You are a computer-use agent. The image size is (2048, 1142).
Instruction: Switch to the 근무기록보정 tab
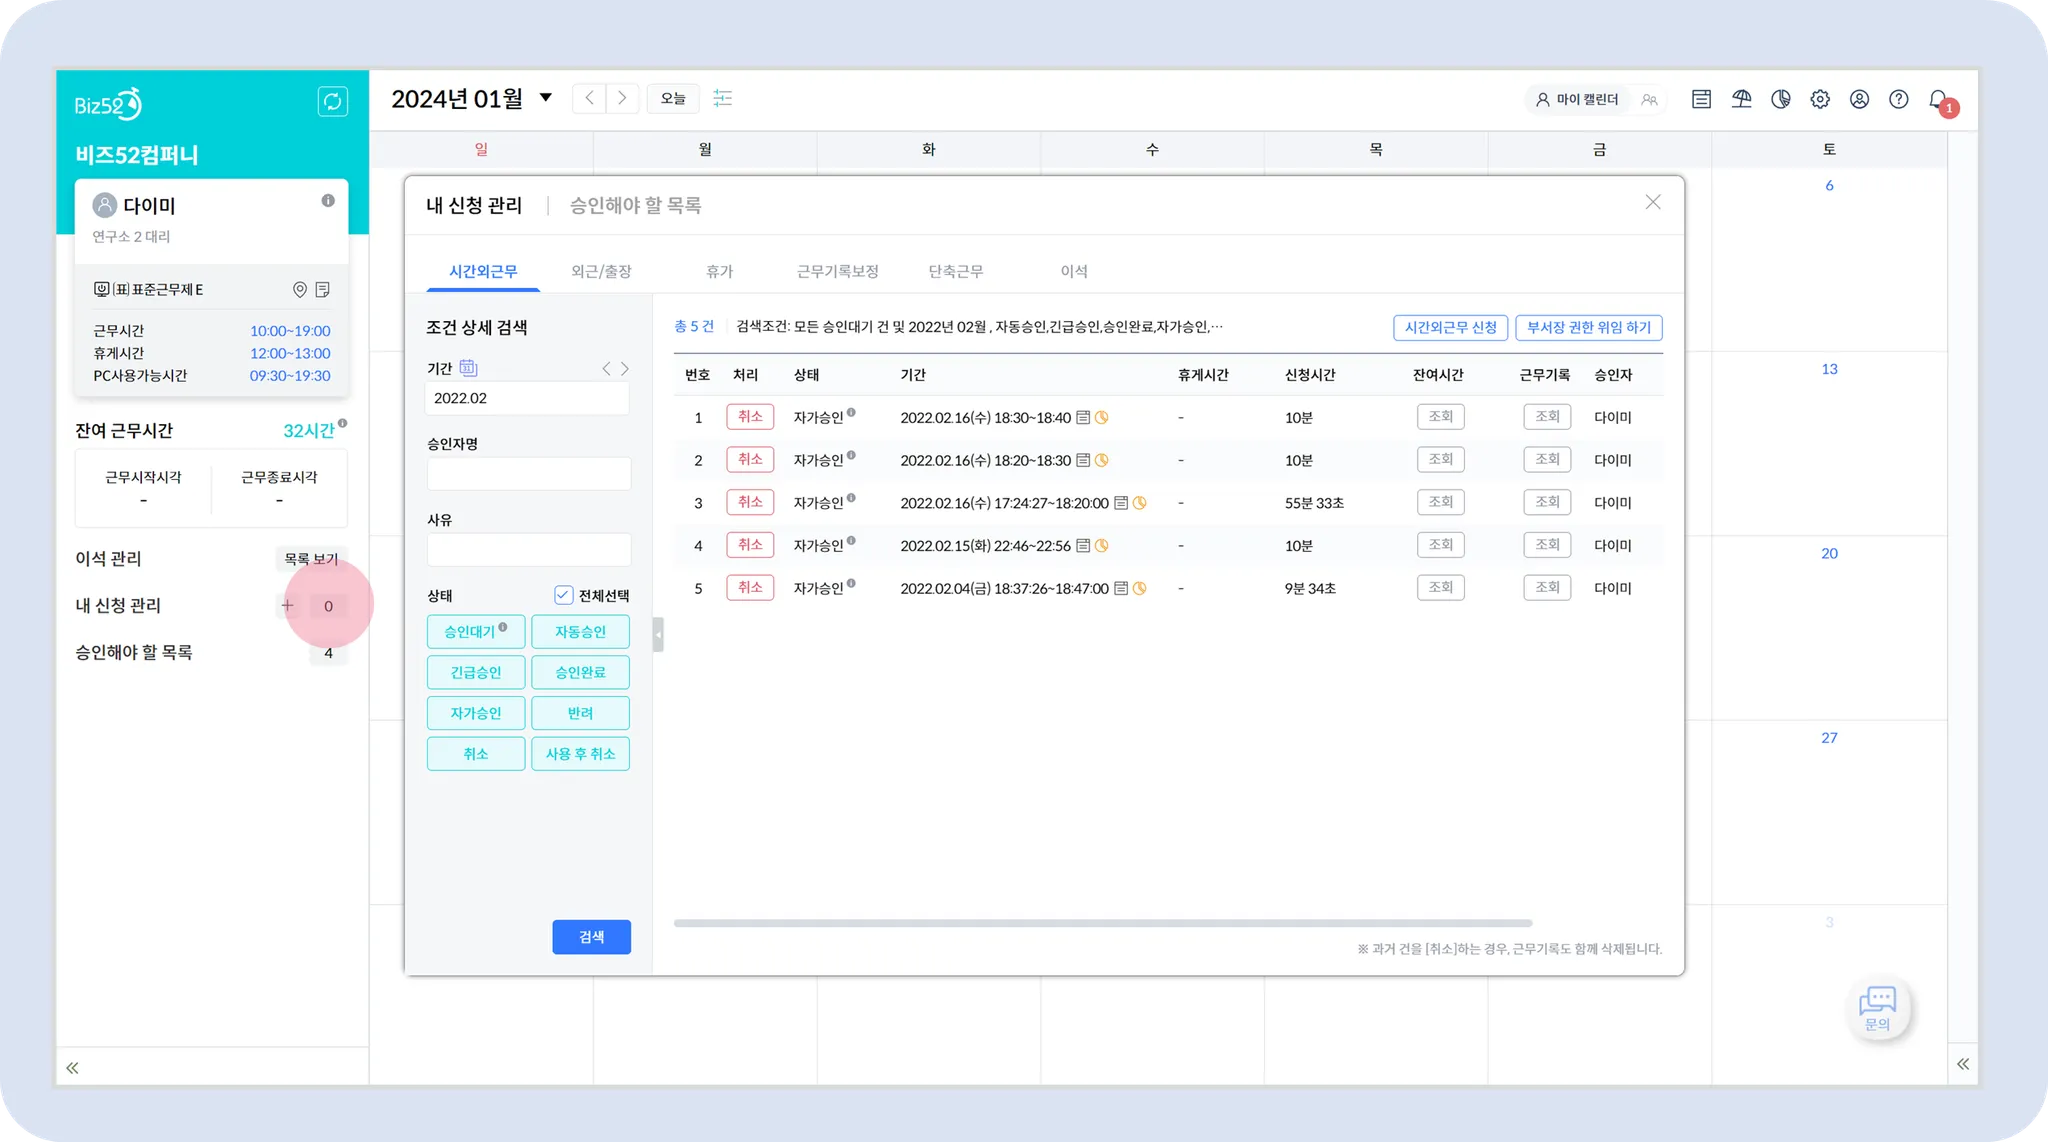(x=837, y=271)
